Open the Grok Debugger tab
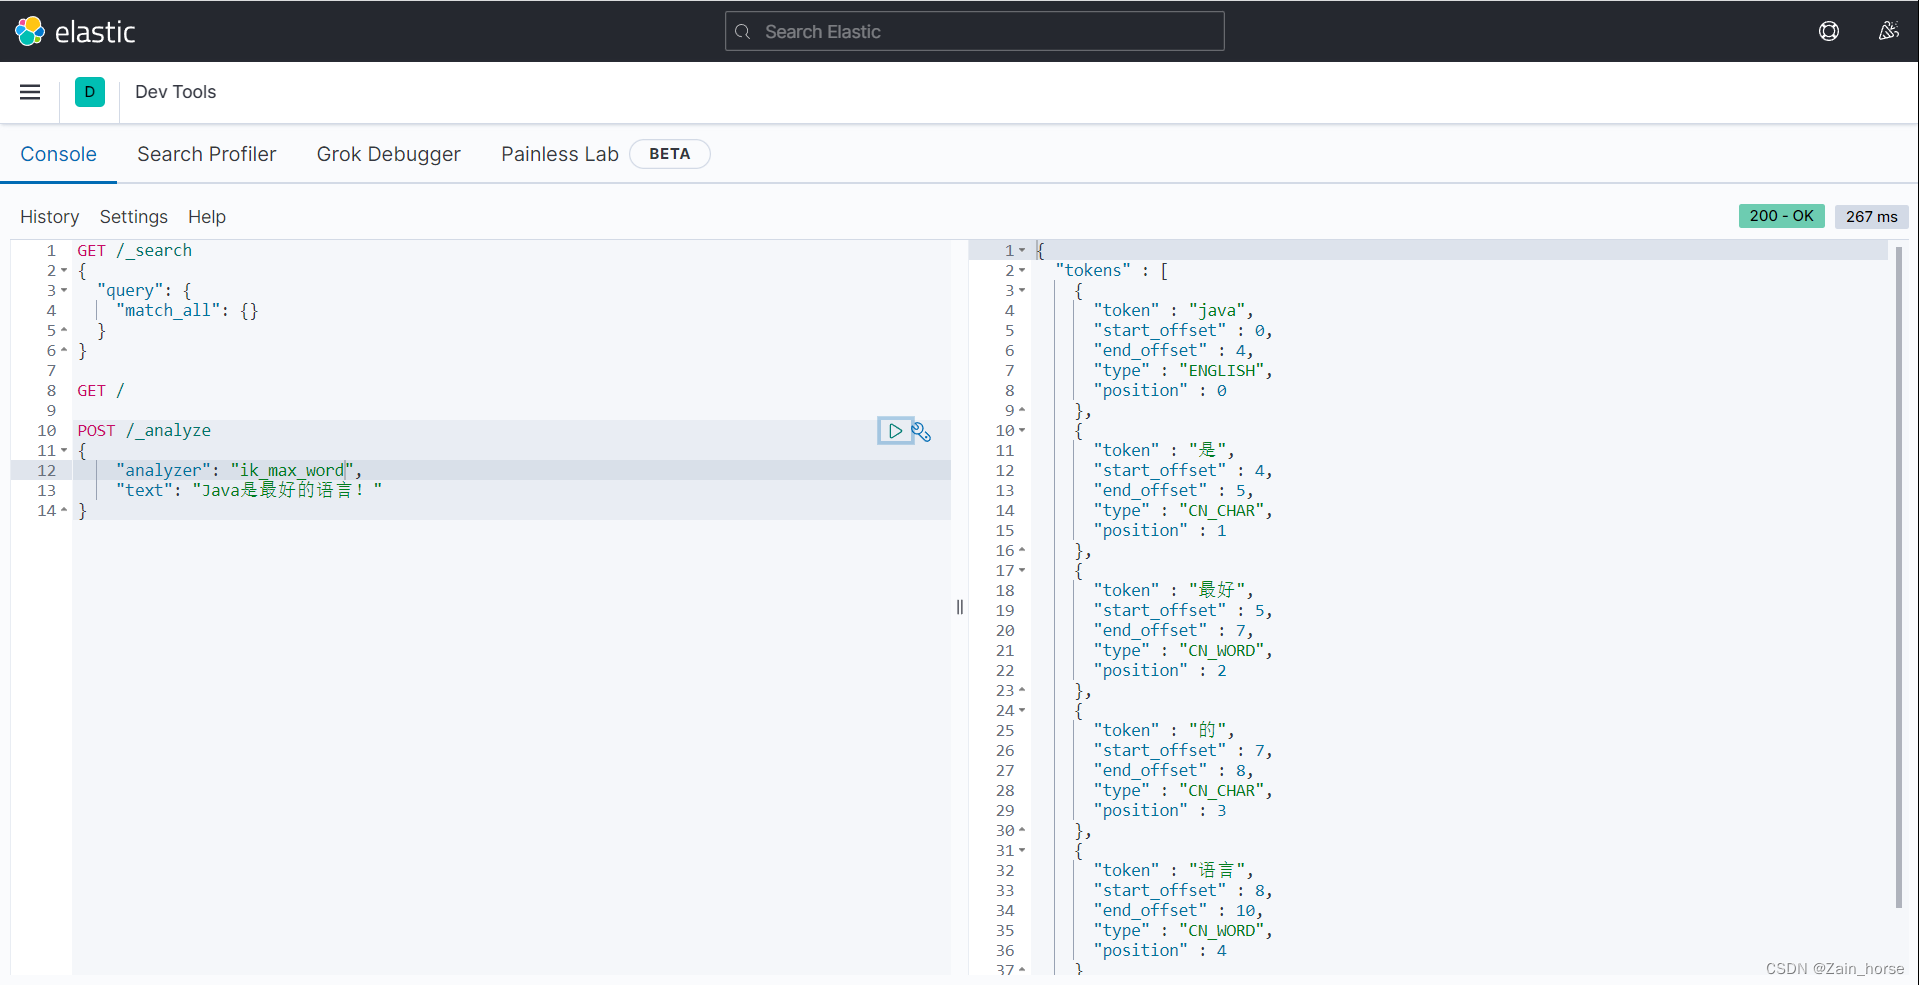The image size is (1919, 985). click(388, 154)
